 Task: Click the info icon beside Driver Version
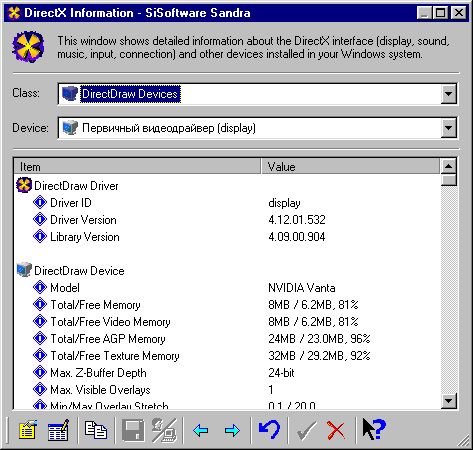click(x=40, y=219)
